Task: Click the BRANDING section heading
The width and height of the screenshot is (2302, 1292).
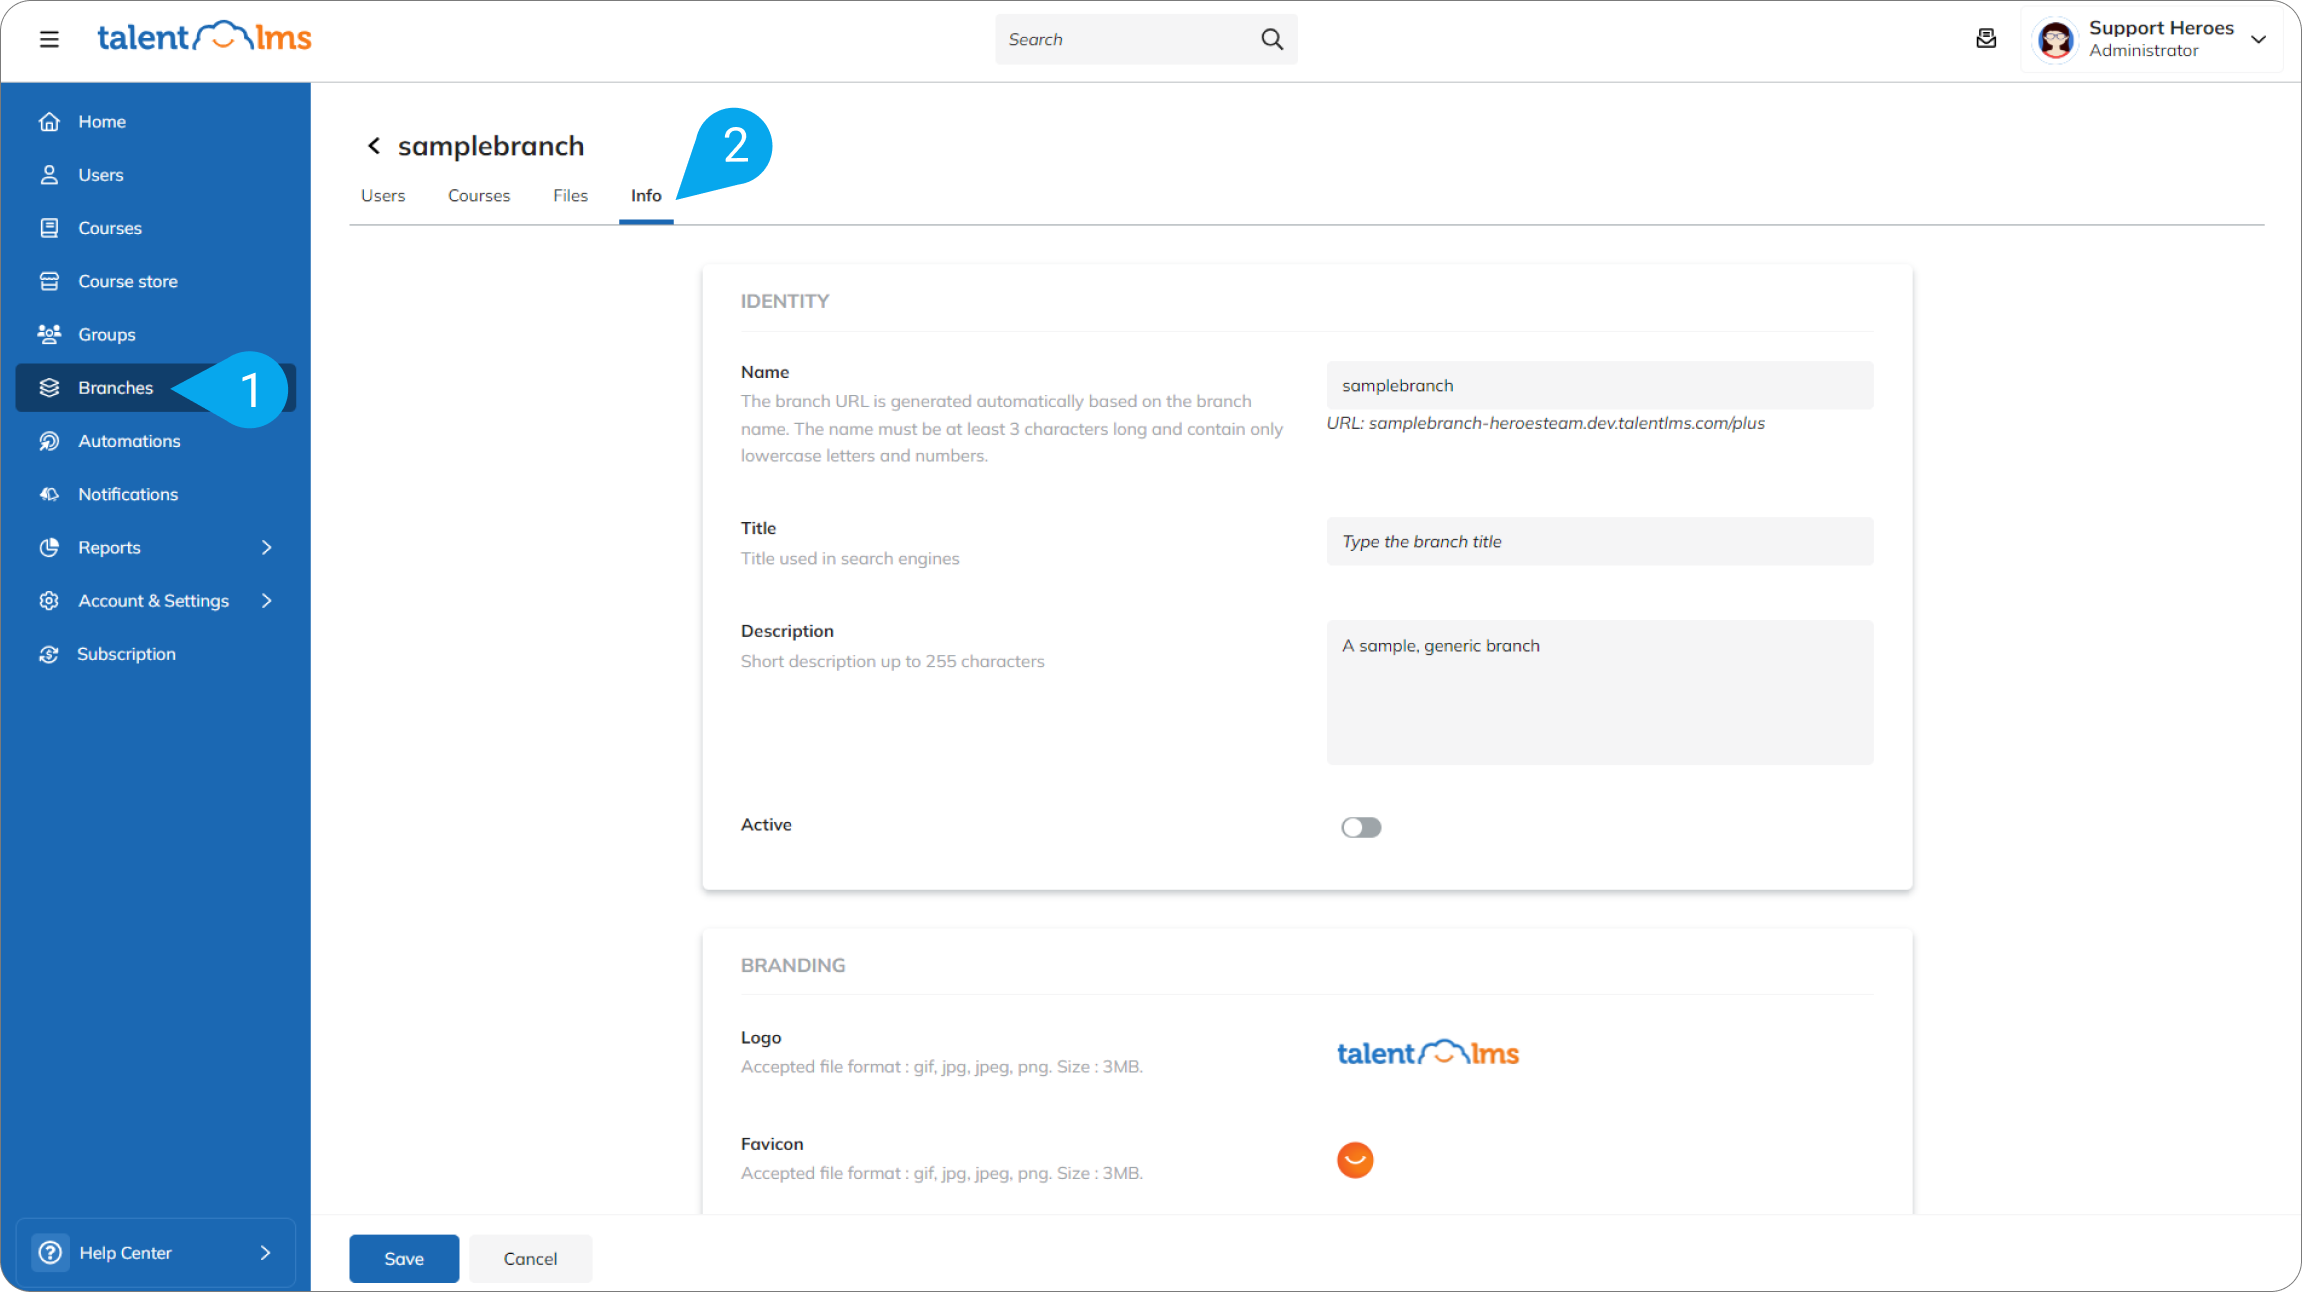Action: 793,965
